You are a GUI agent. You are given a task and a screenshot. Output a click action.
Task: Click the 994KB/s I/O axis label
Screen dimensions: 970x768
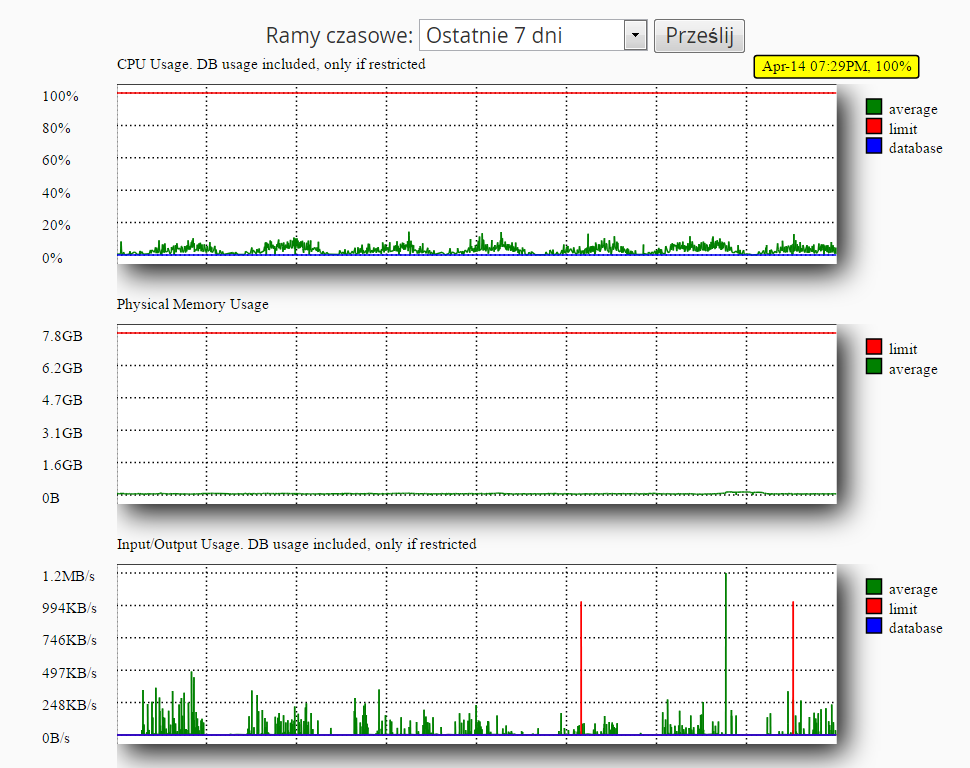[69, 609]
